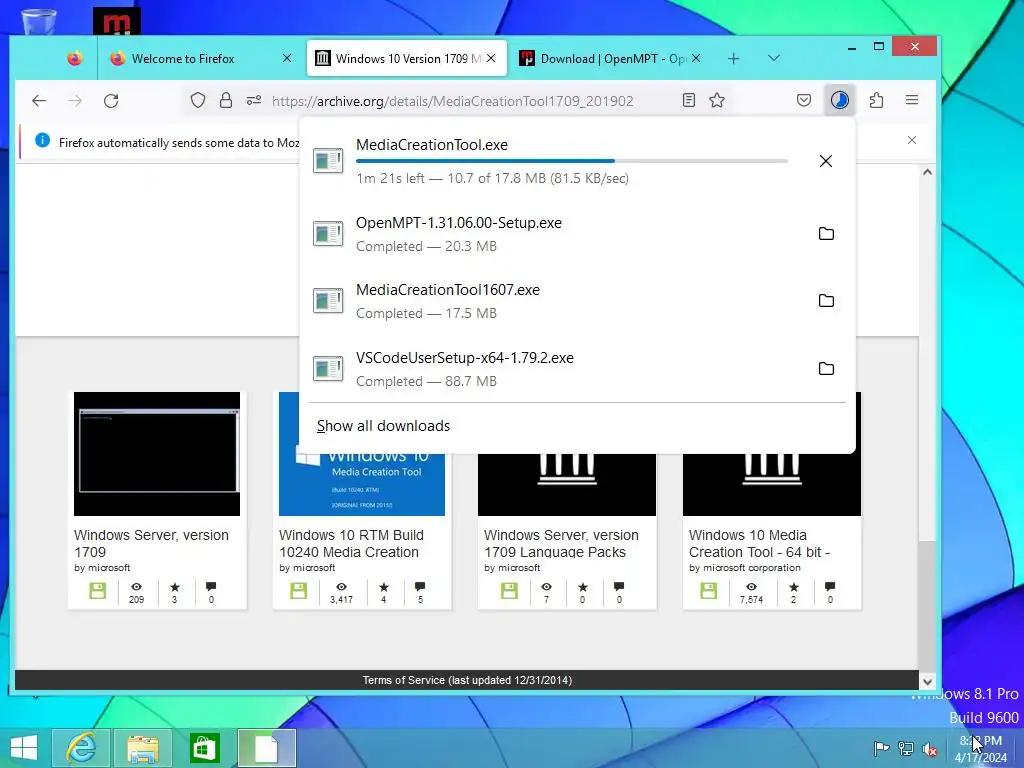Close the Windows 10 Version 1709 tab
This screenshot has width=1024, height=768.
[x=491, y=59]
